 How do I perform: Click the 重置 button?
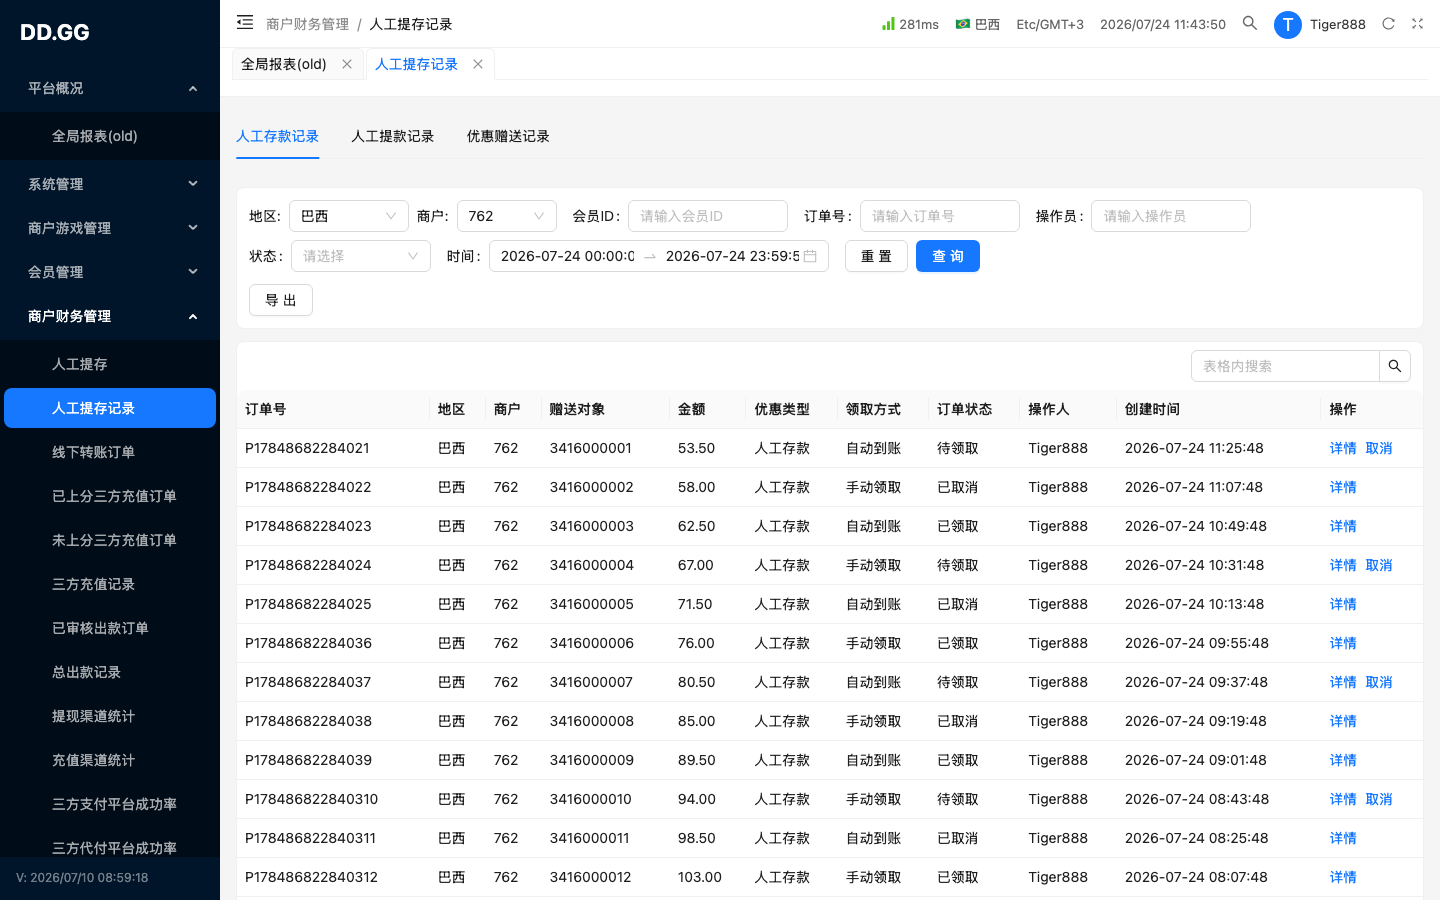point(876,256)
